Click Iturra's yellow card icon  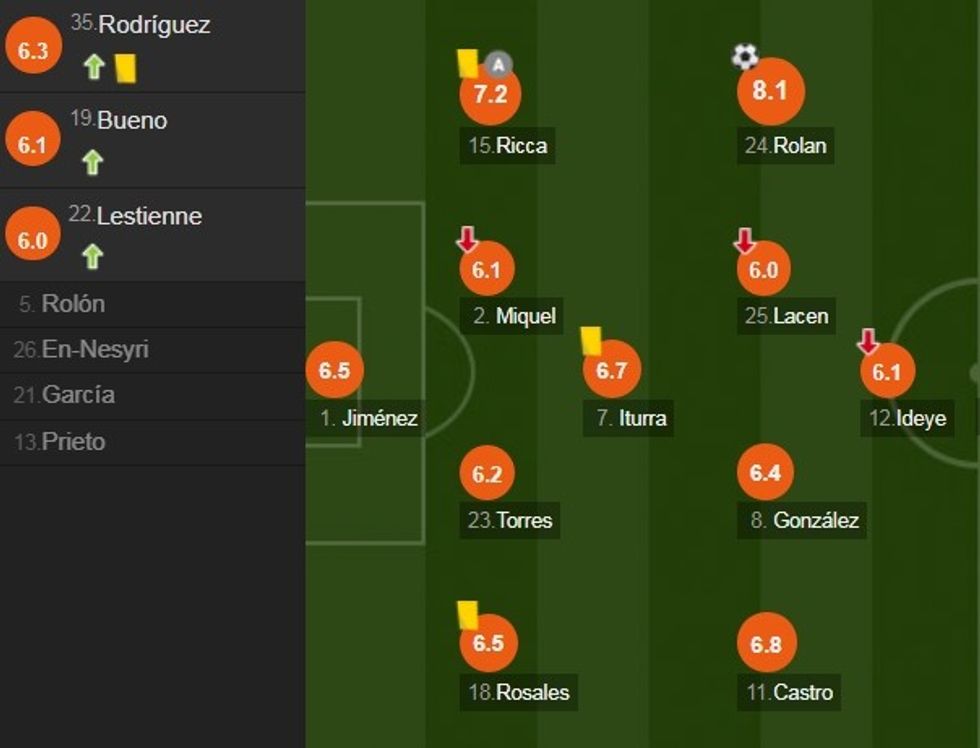pyautogui.click(x=590, y=341)
